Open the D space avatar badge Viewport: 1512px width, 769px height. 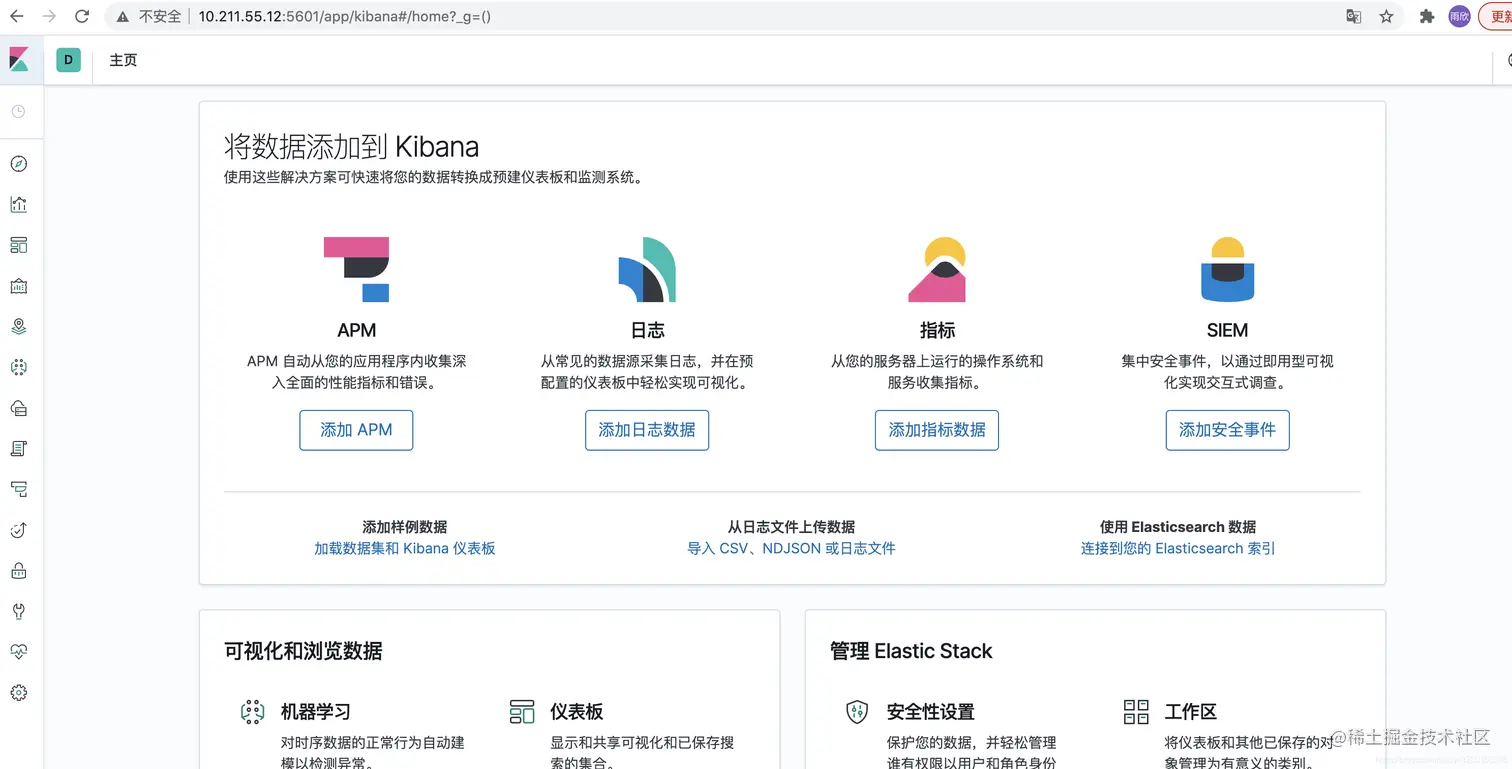click(68, 60)
